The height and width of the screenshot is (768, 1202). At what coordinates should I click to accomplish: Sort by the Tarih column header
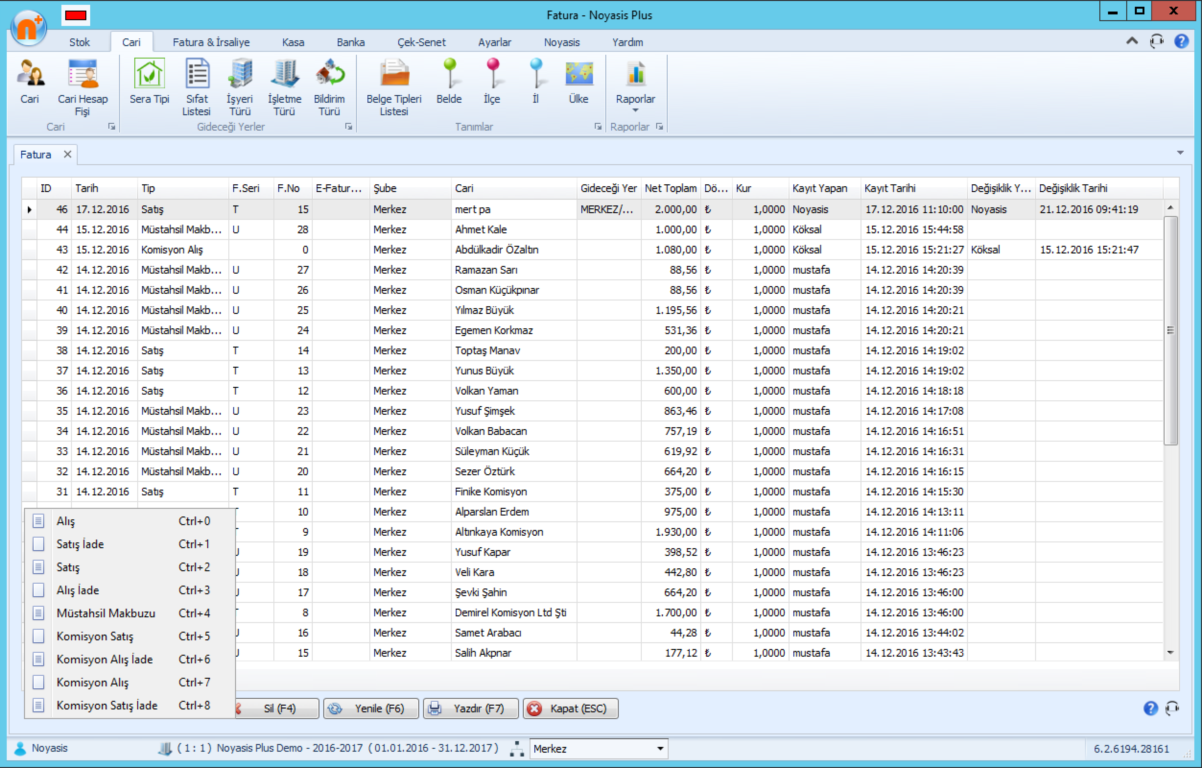[105, 188]
